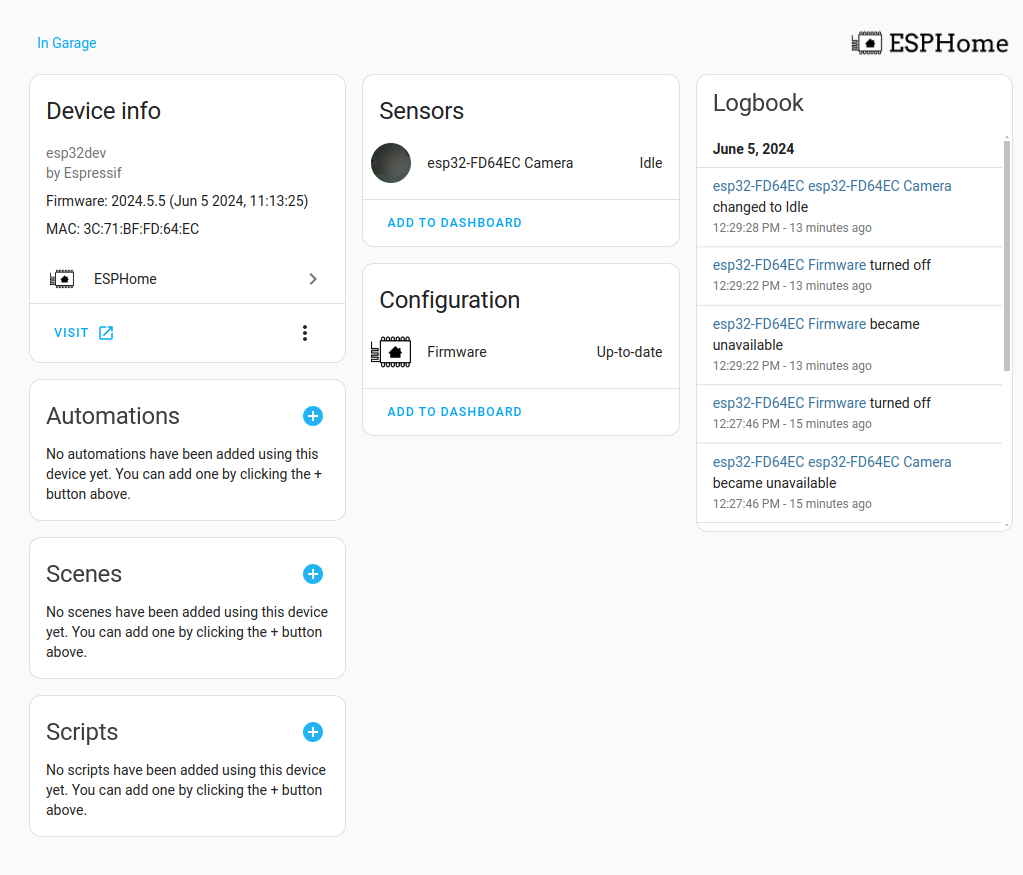
Task: Click the add automation plus icon
Action: coord(313,416)
